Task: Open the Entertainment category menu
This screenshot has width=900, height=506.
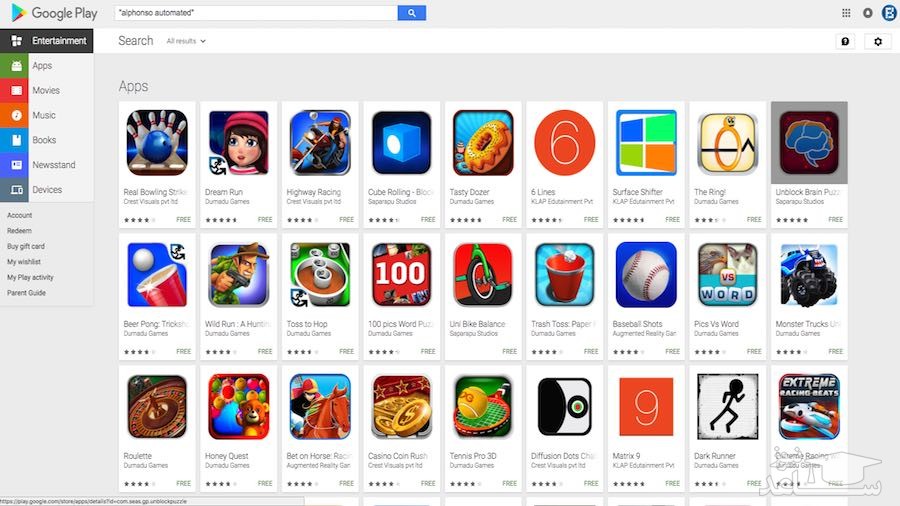Action: pos(46,41)
